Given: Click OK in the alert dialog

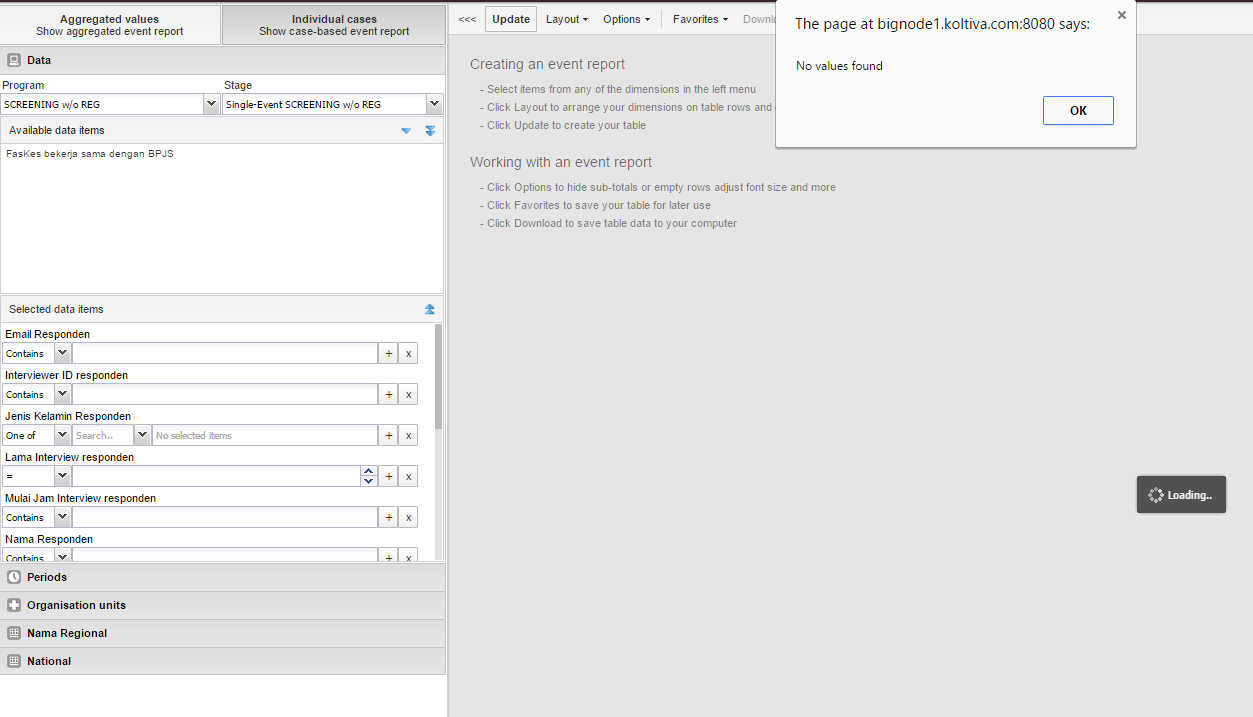Looking at the screenshot, I should click(1078, 110).
